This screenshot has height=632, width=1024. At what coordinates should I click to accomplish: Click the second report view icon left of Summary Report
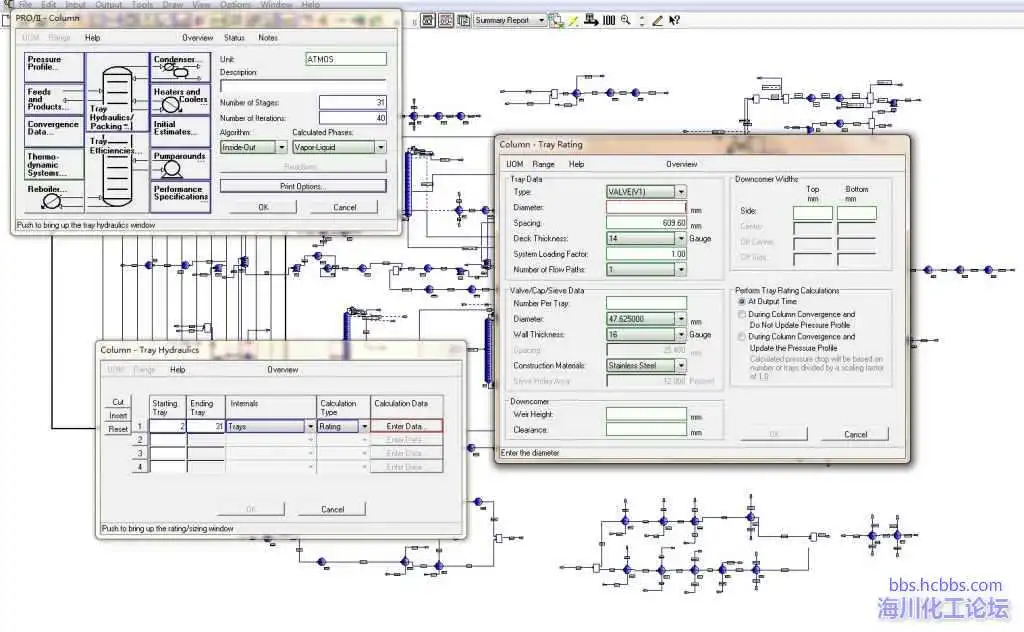(446, 20)
